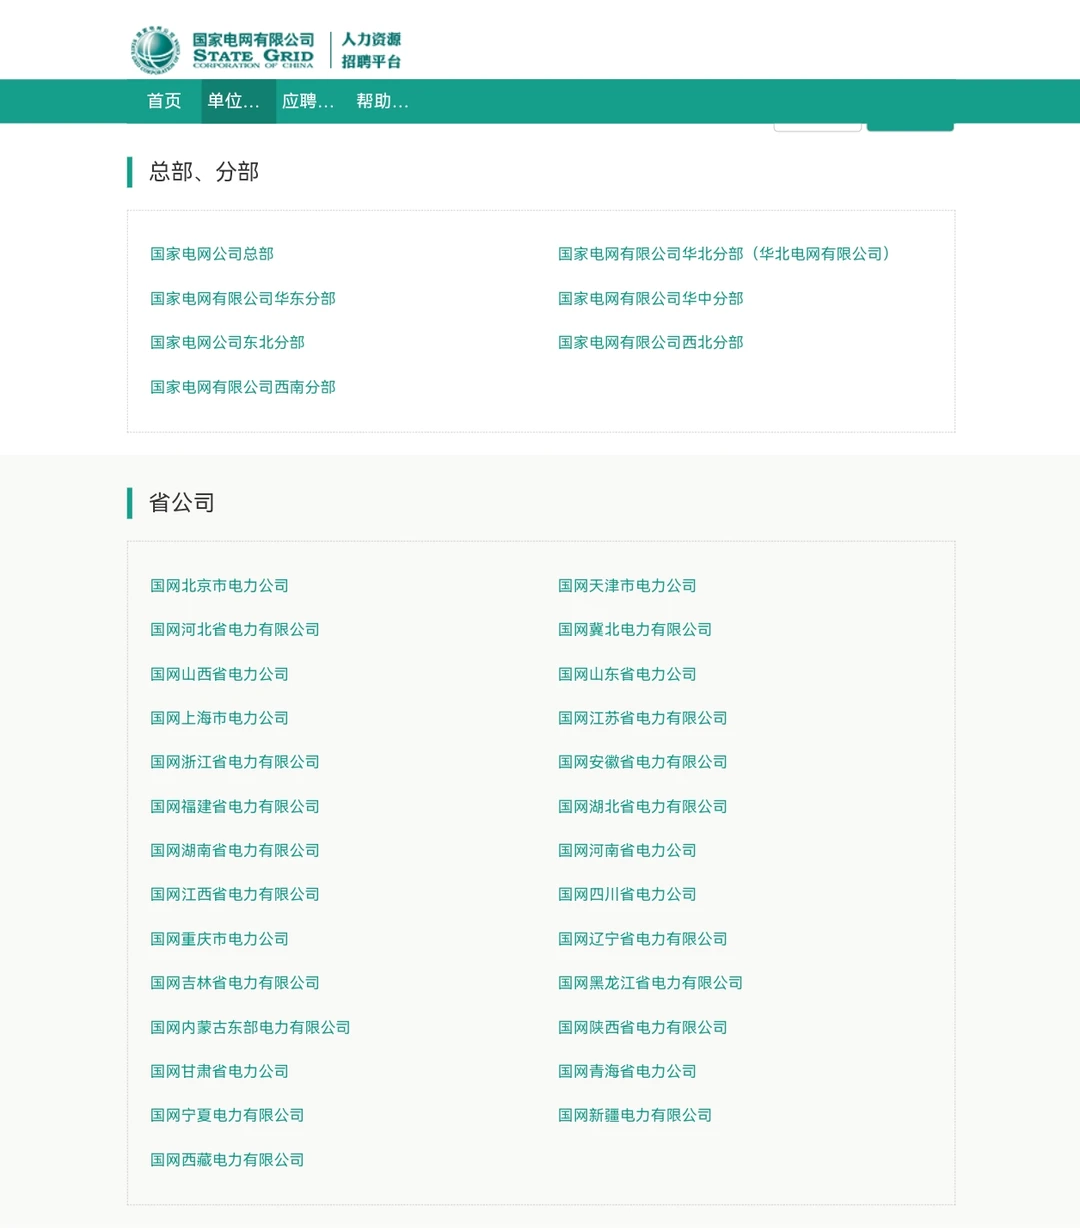Select 国网黑龙江省电力有限公司
Screen dimensions: 1080x1230
pos(651,983)
